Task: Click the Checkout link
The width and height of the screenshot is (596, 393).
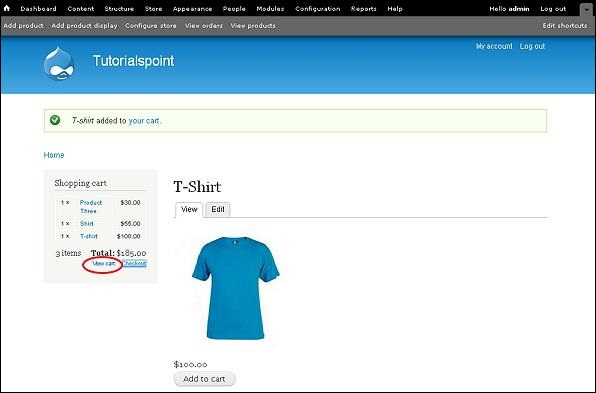Action: [135, 263]
